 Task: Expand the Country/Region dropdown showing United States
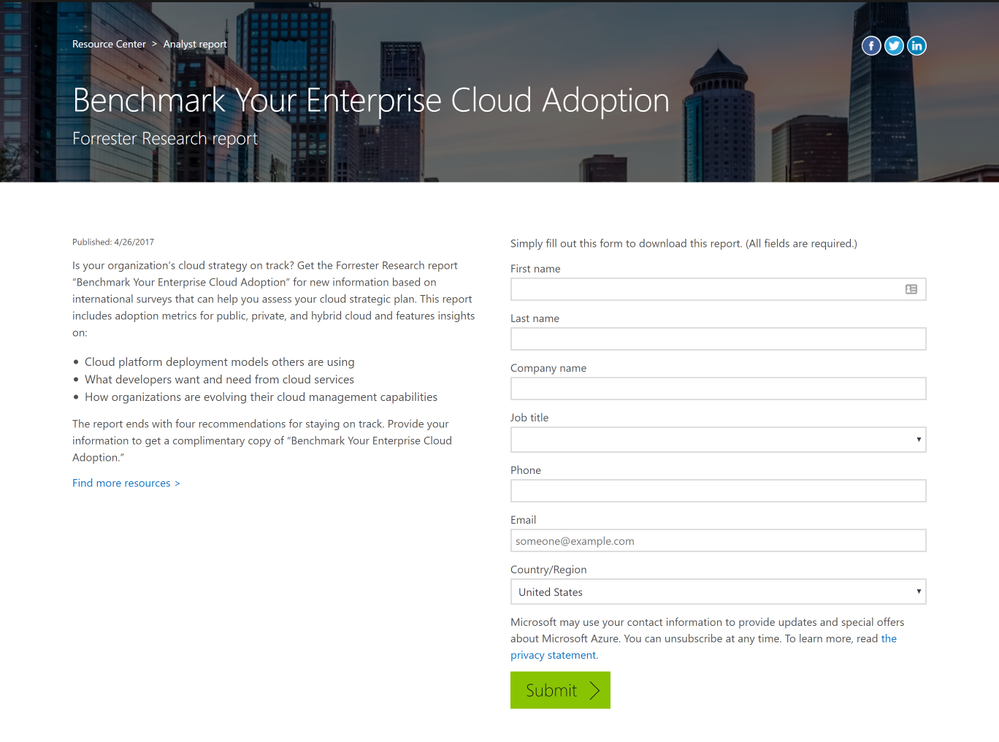coord(717,591)
